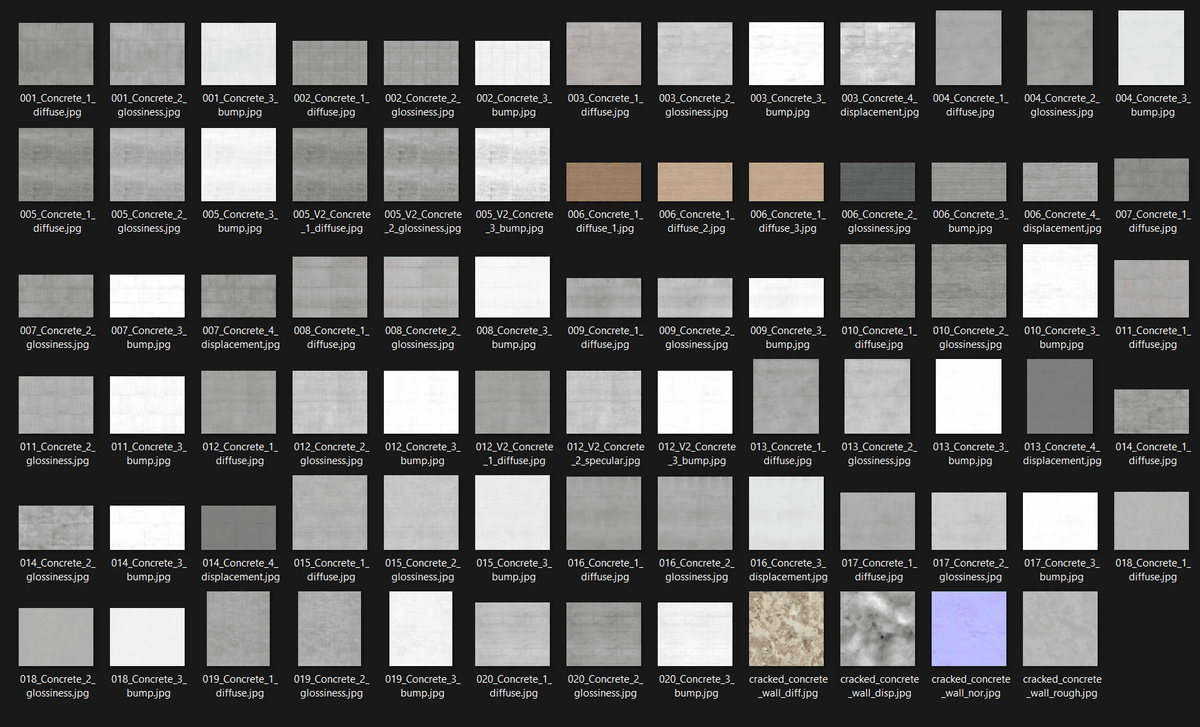1200x727 pixels.
Task: Open 002_Concrete_3_bump.jpg
Action: pos(512,52)
